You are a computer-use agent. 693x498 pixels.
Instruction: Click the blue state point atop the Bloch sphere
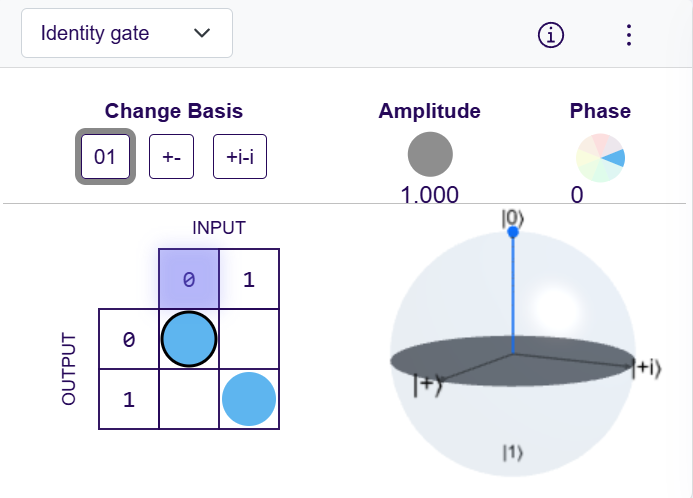513,232
